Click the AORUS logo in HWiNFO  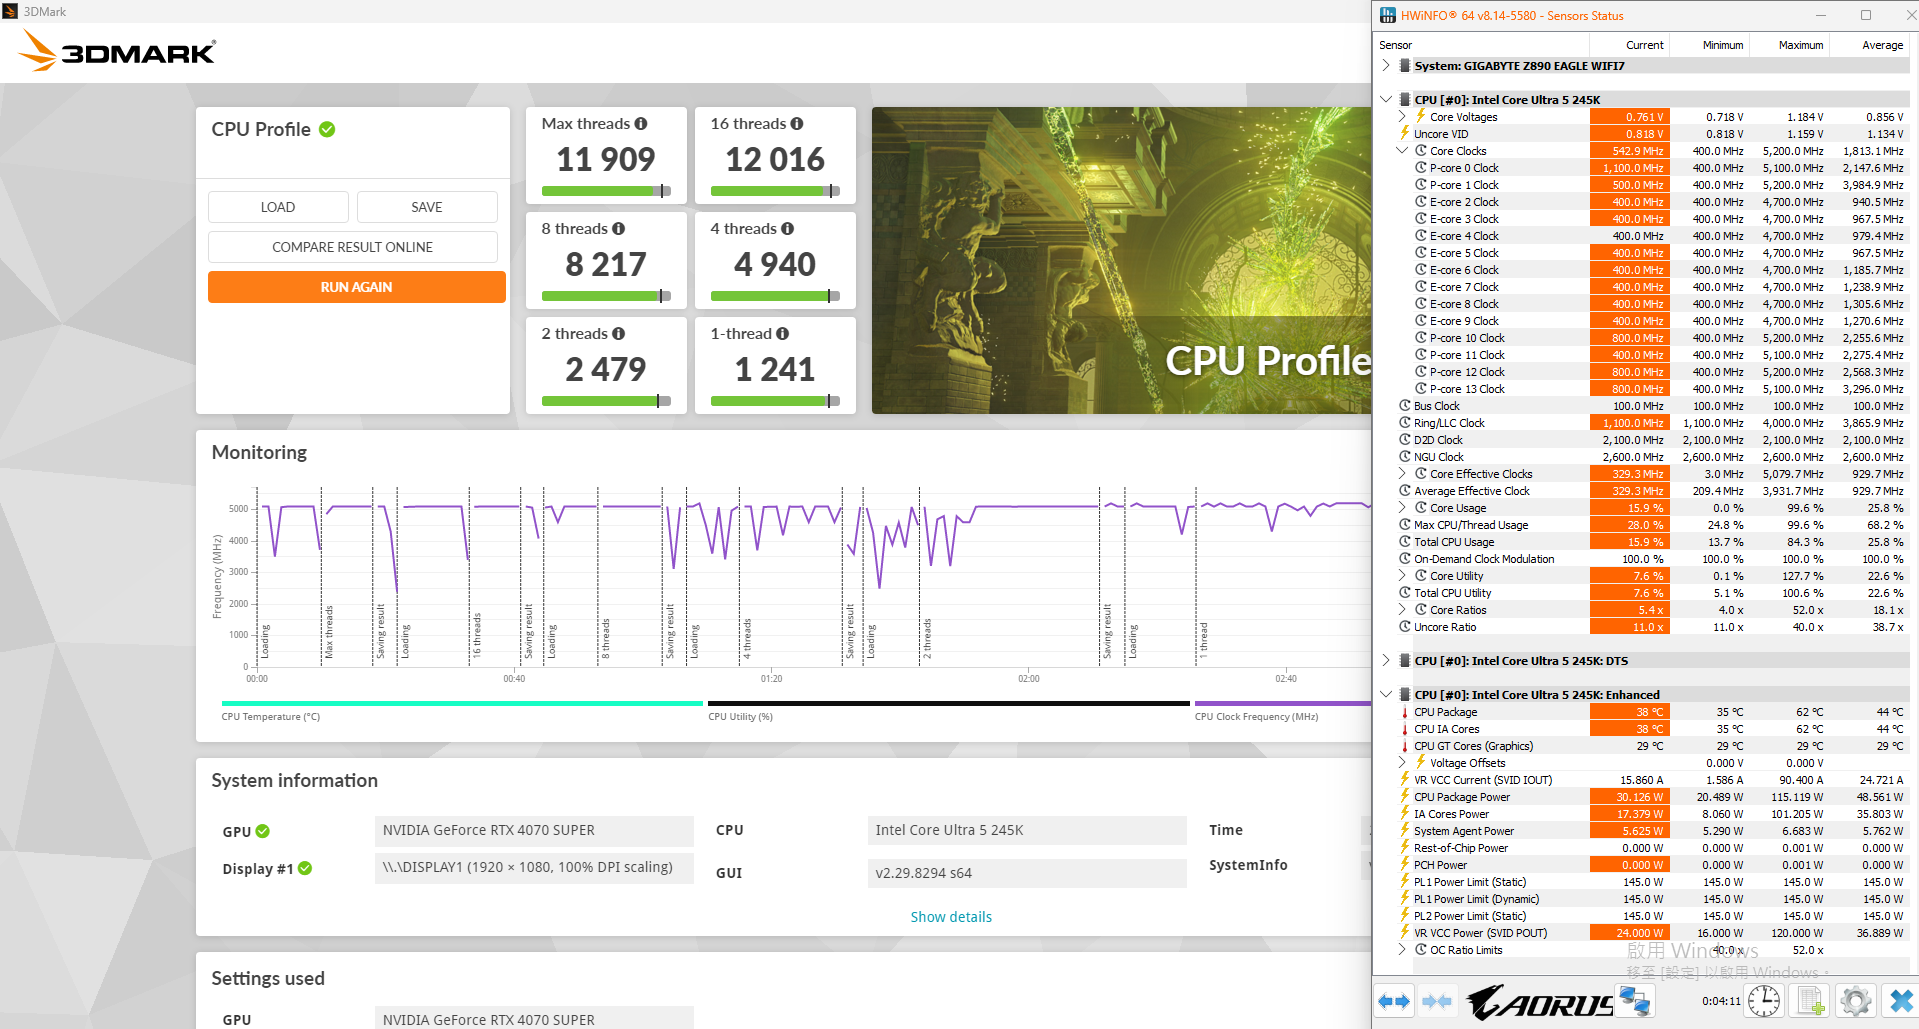click(1540, 1002)
